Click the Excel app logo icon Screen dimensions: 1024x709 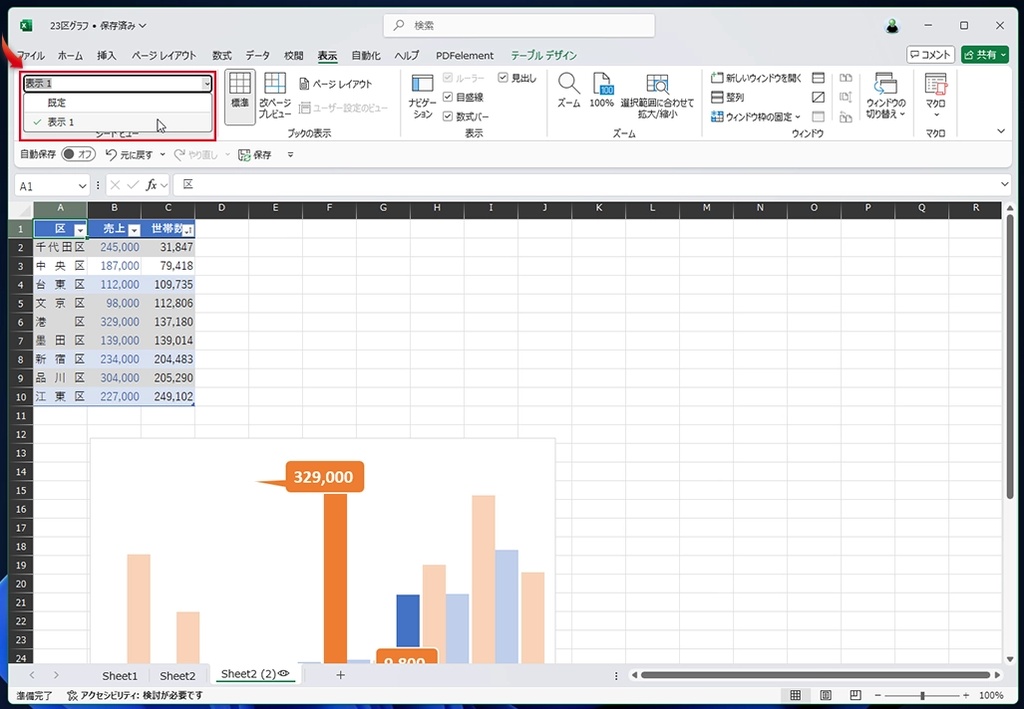26,25
